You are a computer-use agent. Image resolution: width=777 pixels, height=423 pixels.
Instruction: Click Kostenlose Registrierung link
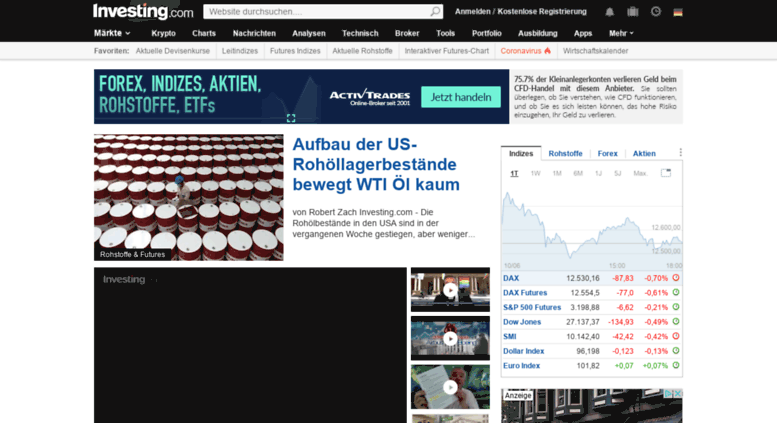pos(542,11)
